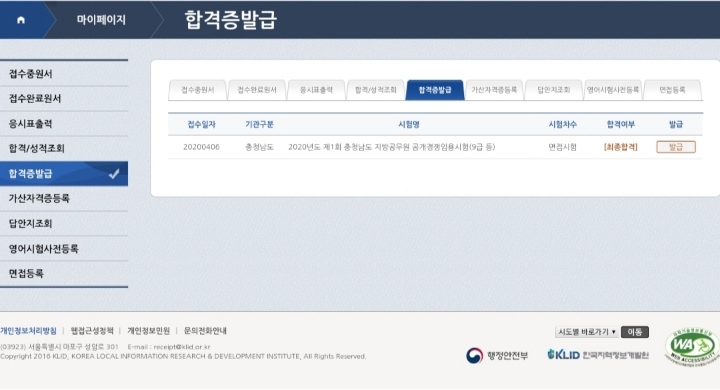The height and width of the screenshot is (390, 720).
Task: Click the 충청남도 institution cell
Action: click(x=259, y=147)
